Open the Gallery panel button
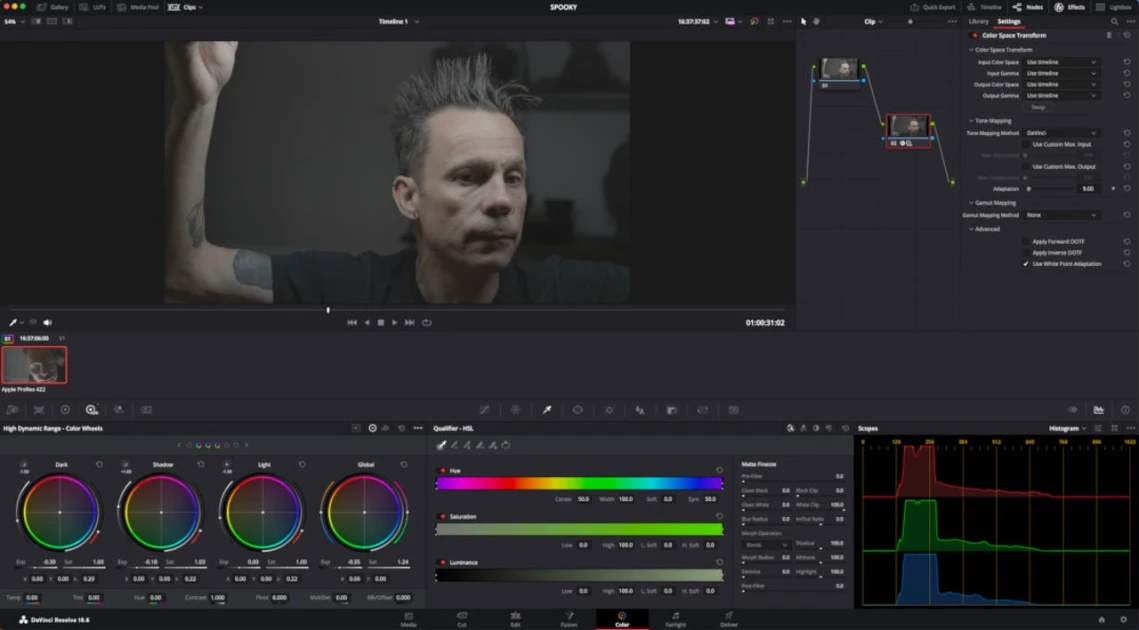This screenshot has width=1139, height=630. click(x=52, y=7)
